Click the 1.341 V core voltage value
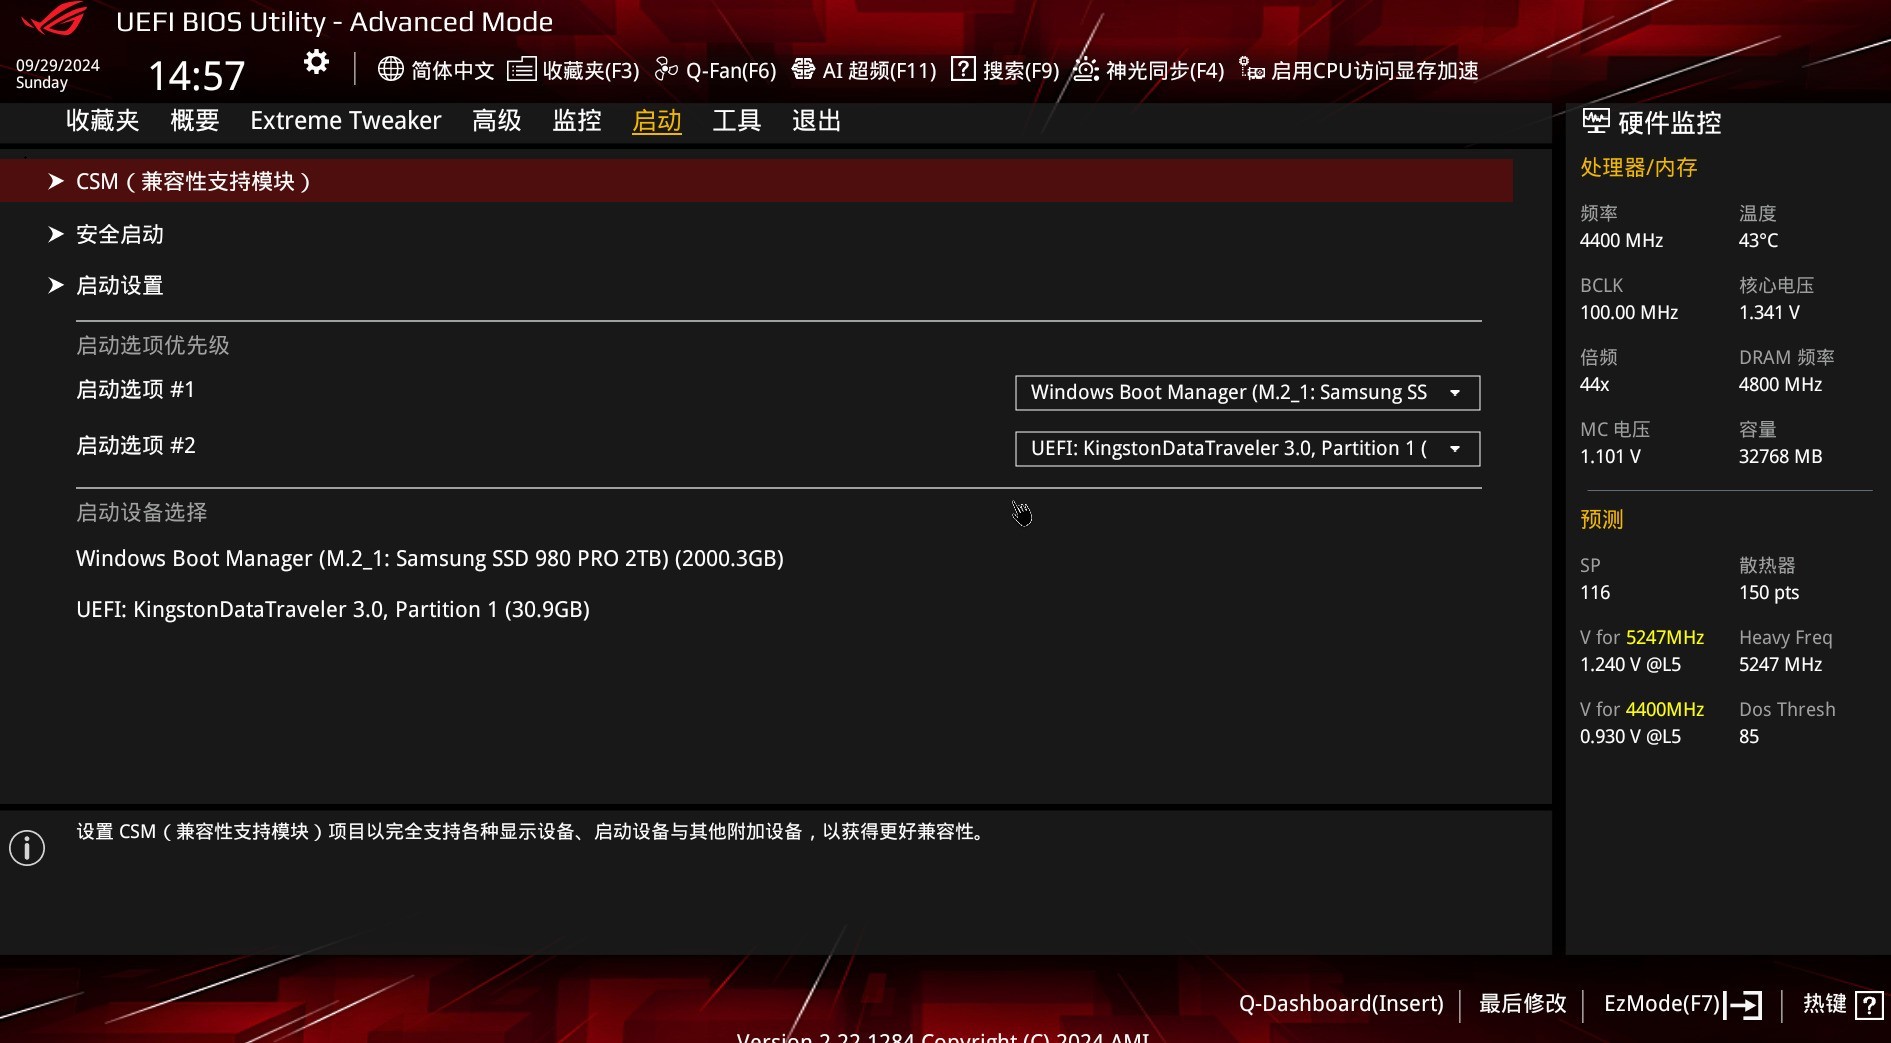Viewport: 1891px width, 1043px height. pyautogui.click(x=1769, y=312)
